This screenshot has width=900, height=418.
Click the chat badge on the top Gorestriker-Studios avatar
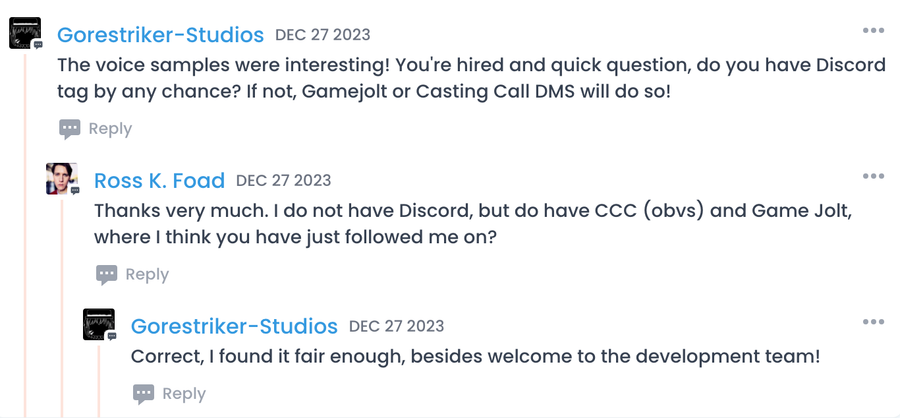[38, 44]
